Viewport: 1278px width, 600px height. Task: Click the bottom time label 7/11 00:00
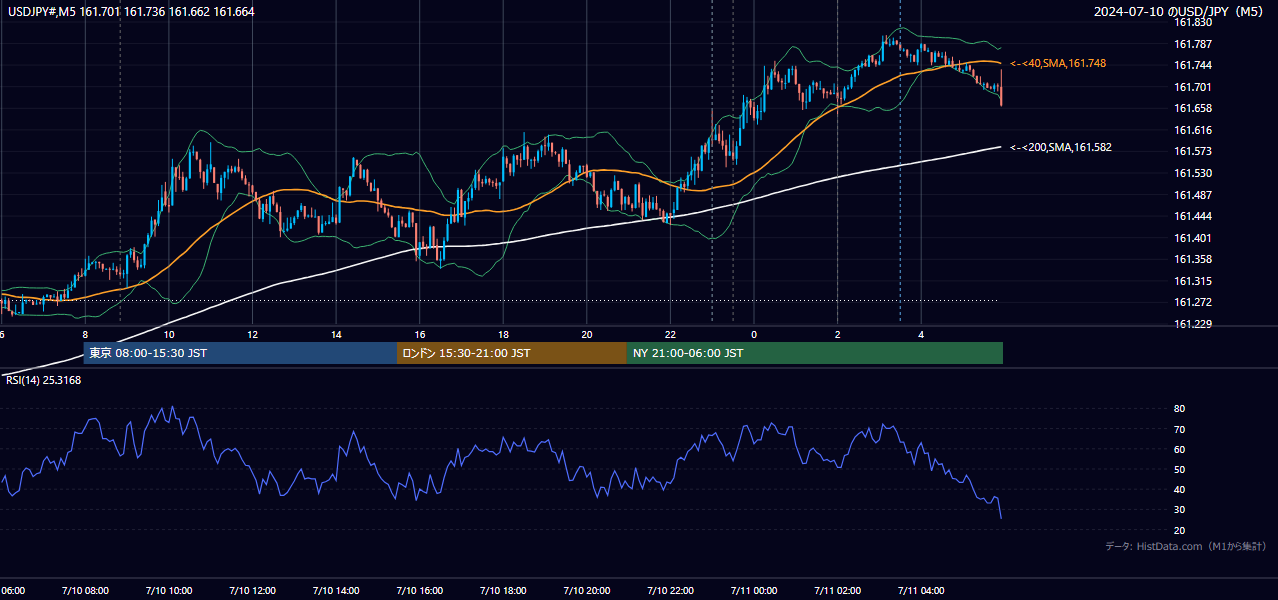[x=754, y=590]
